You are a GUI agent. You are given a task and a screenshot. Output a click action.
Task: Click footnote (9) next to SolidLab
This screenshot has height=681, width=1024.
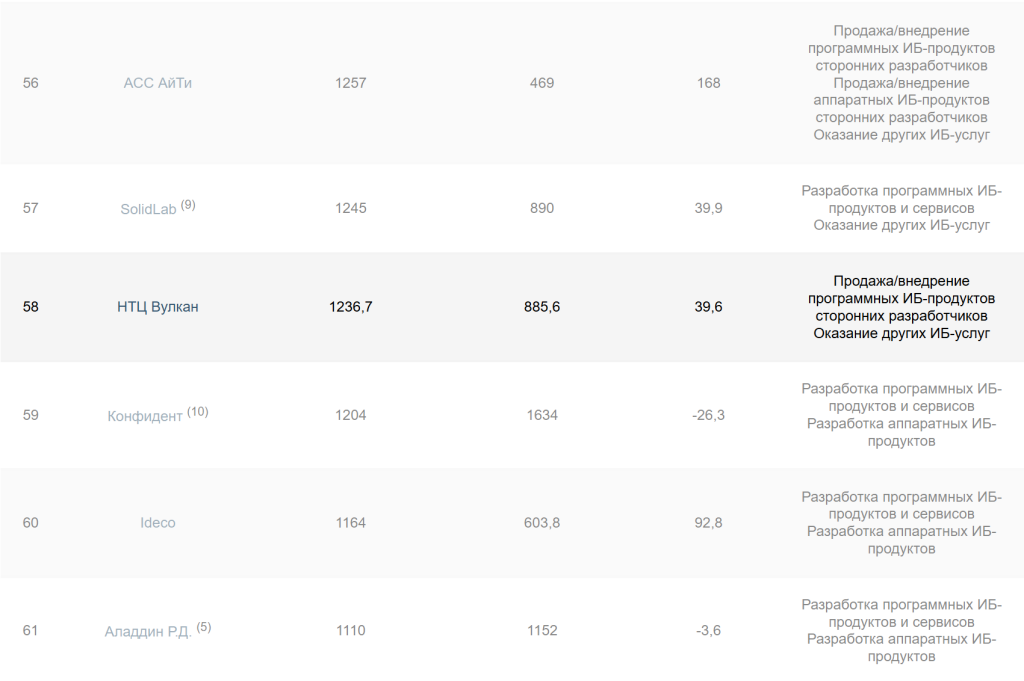(188, 205)
